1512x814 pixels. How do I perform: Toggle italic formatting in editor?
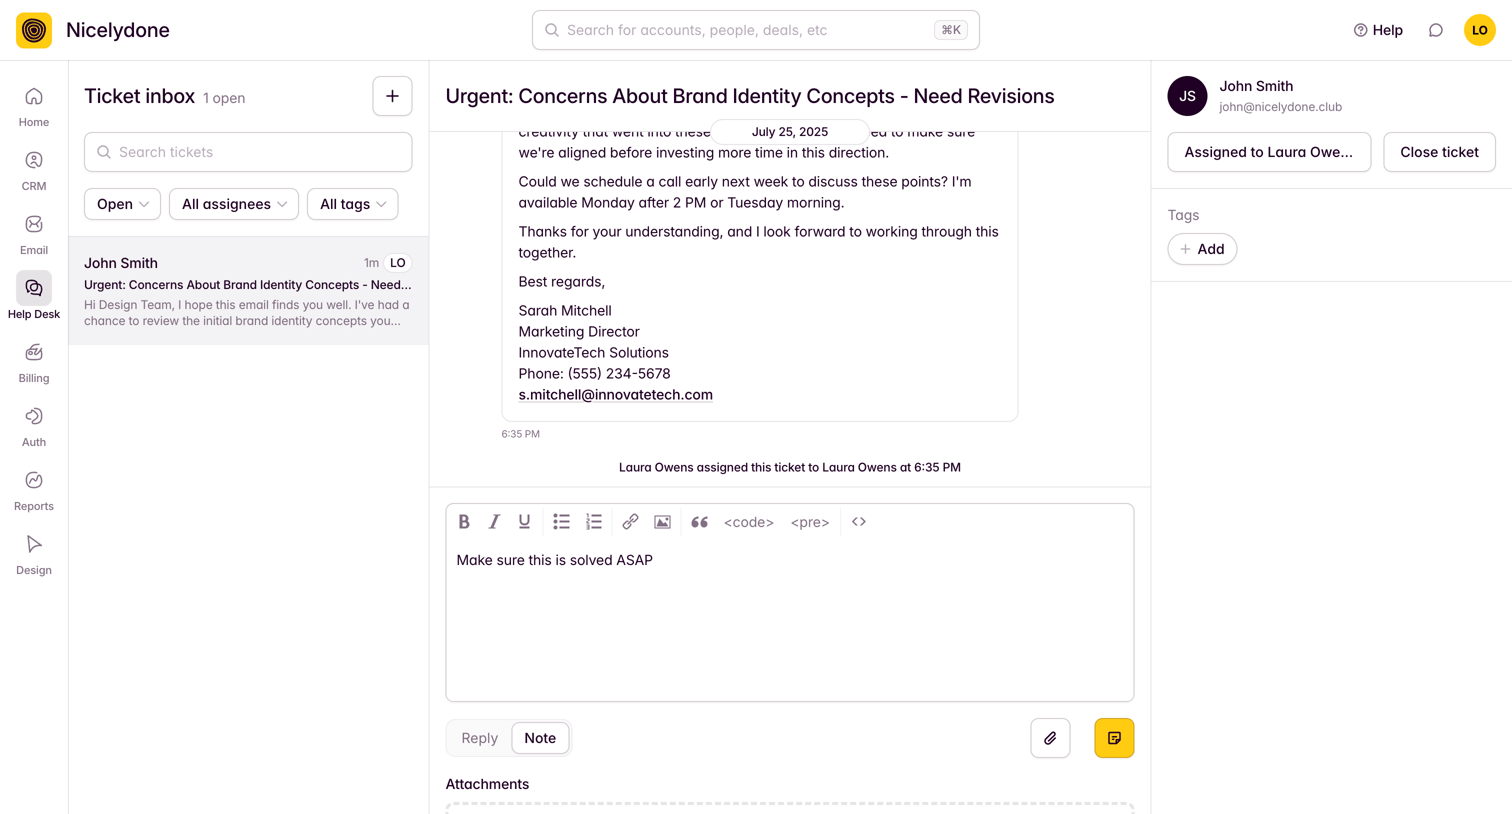click(494, 522)
